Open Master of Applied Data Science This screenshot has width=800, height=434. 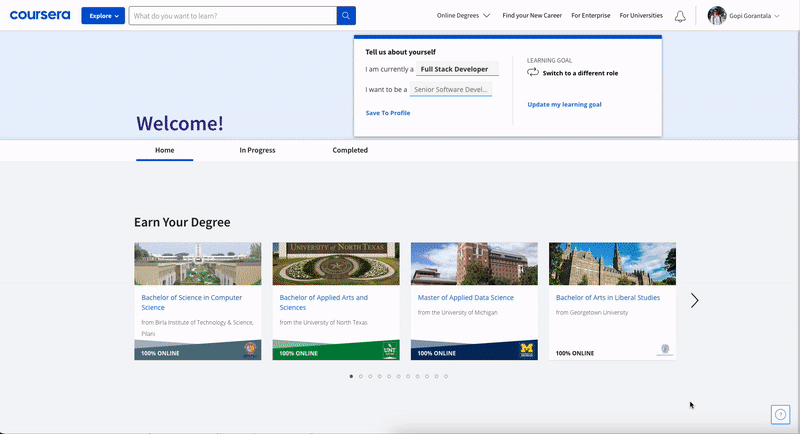tap(465, 297)
